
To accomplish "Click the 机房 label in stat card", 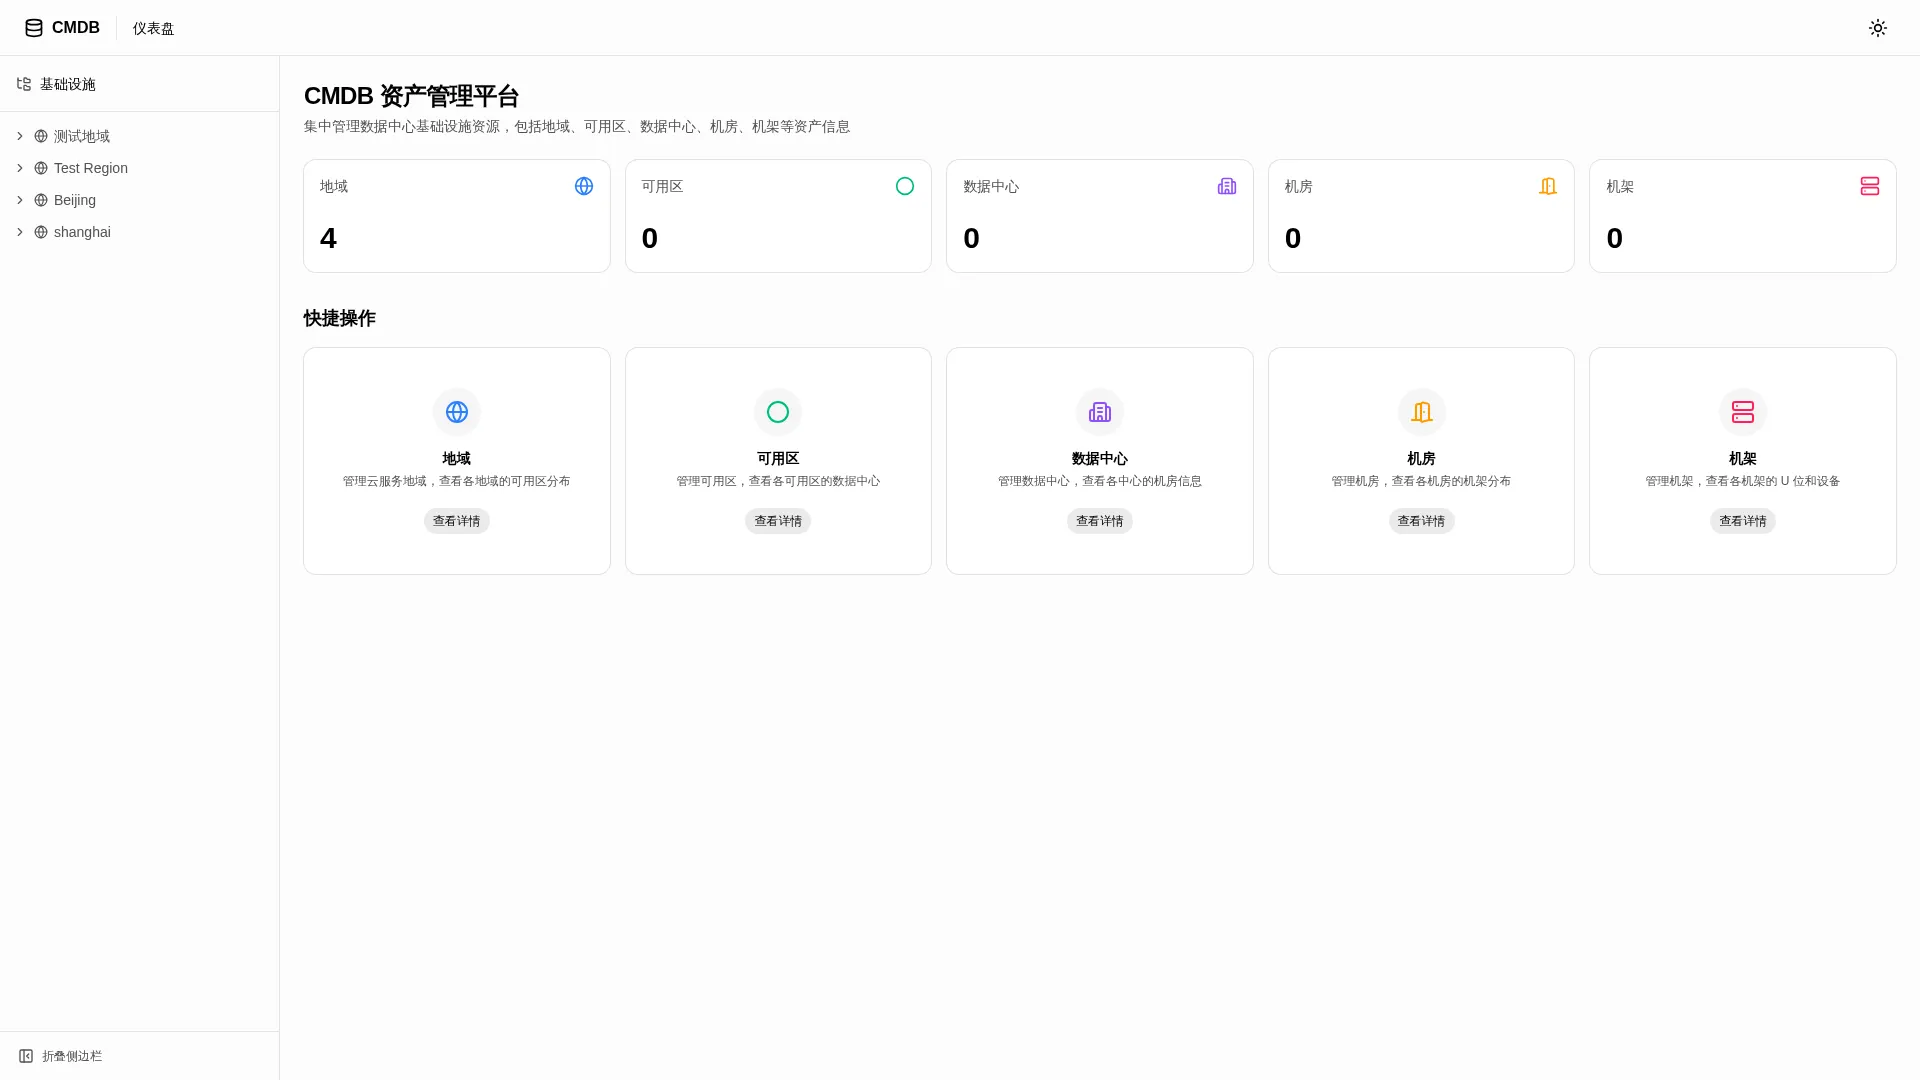I will [1299, 186].
